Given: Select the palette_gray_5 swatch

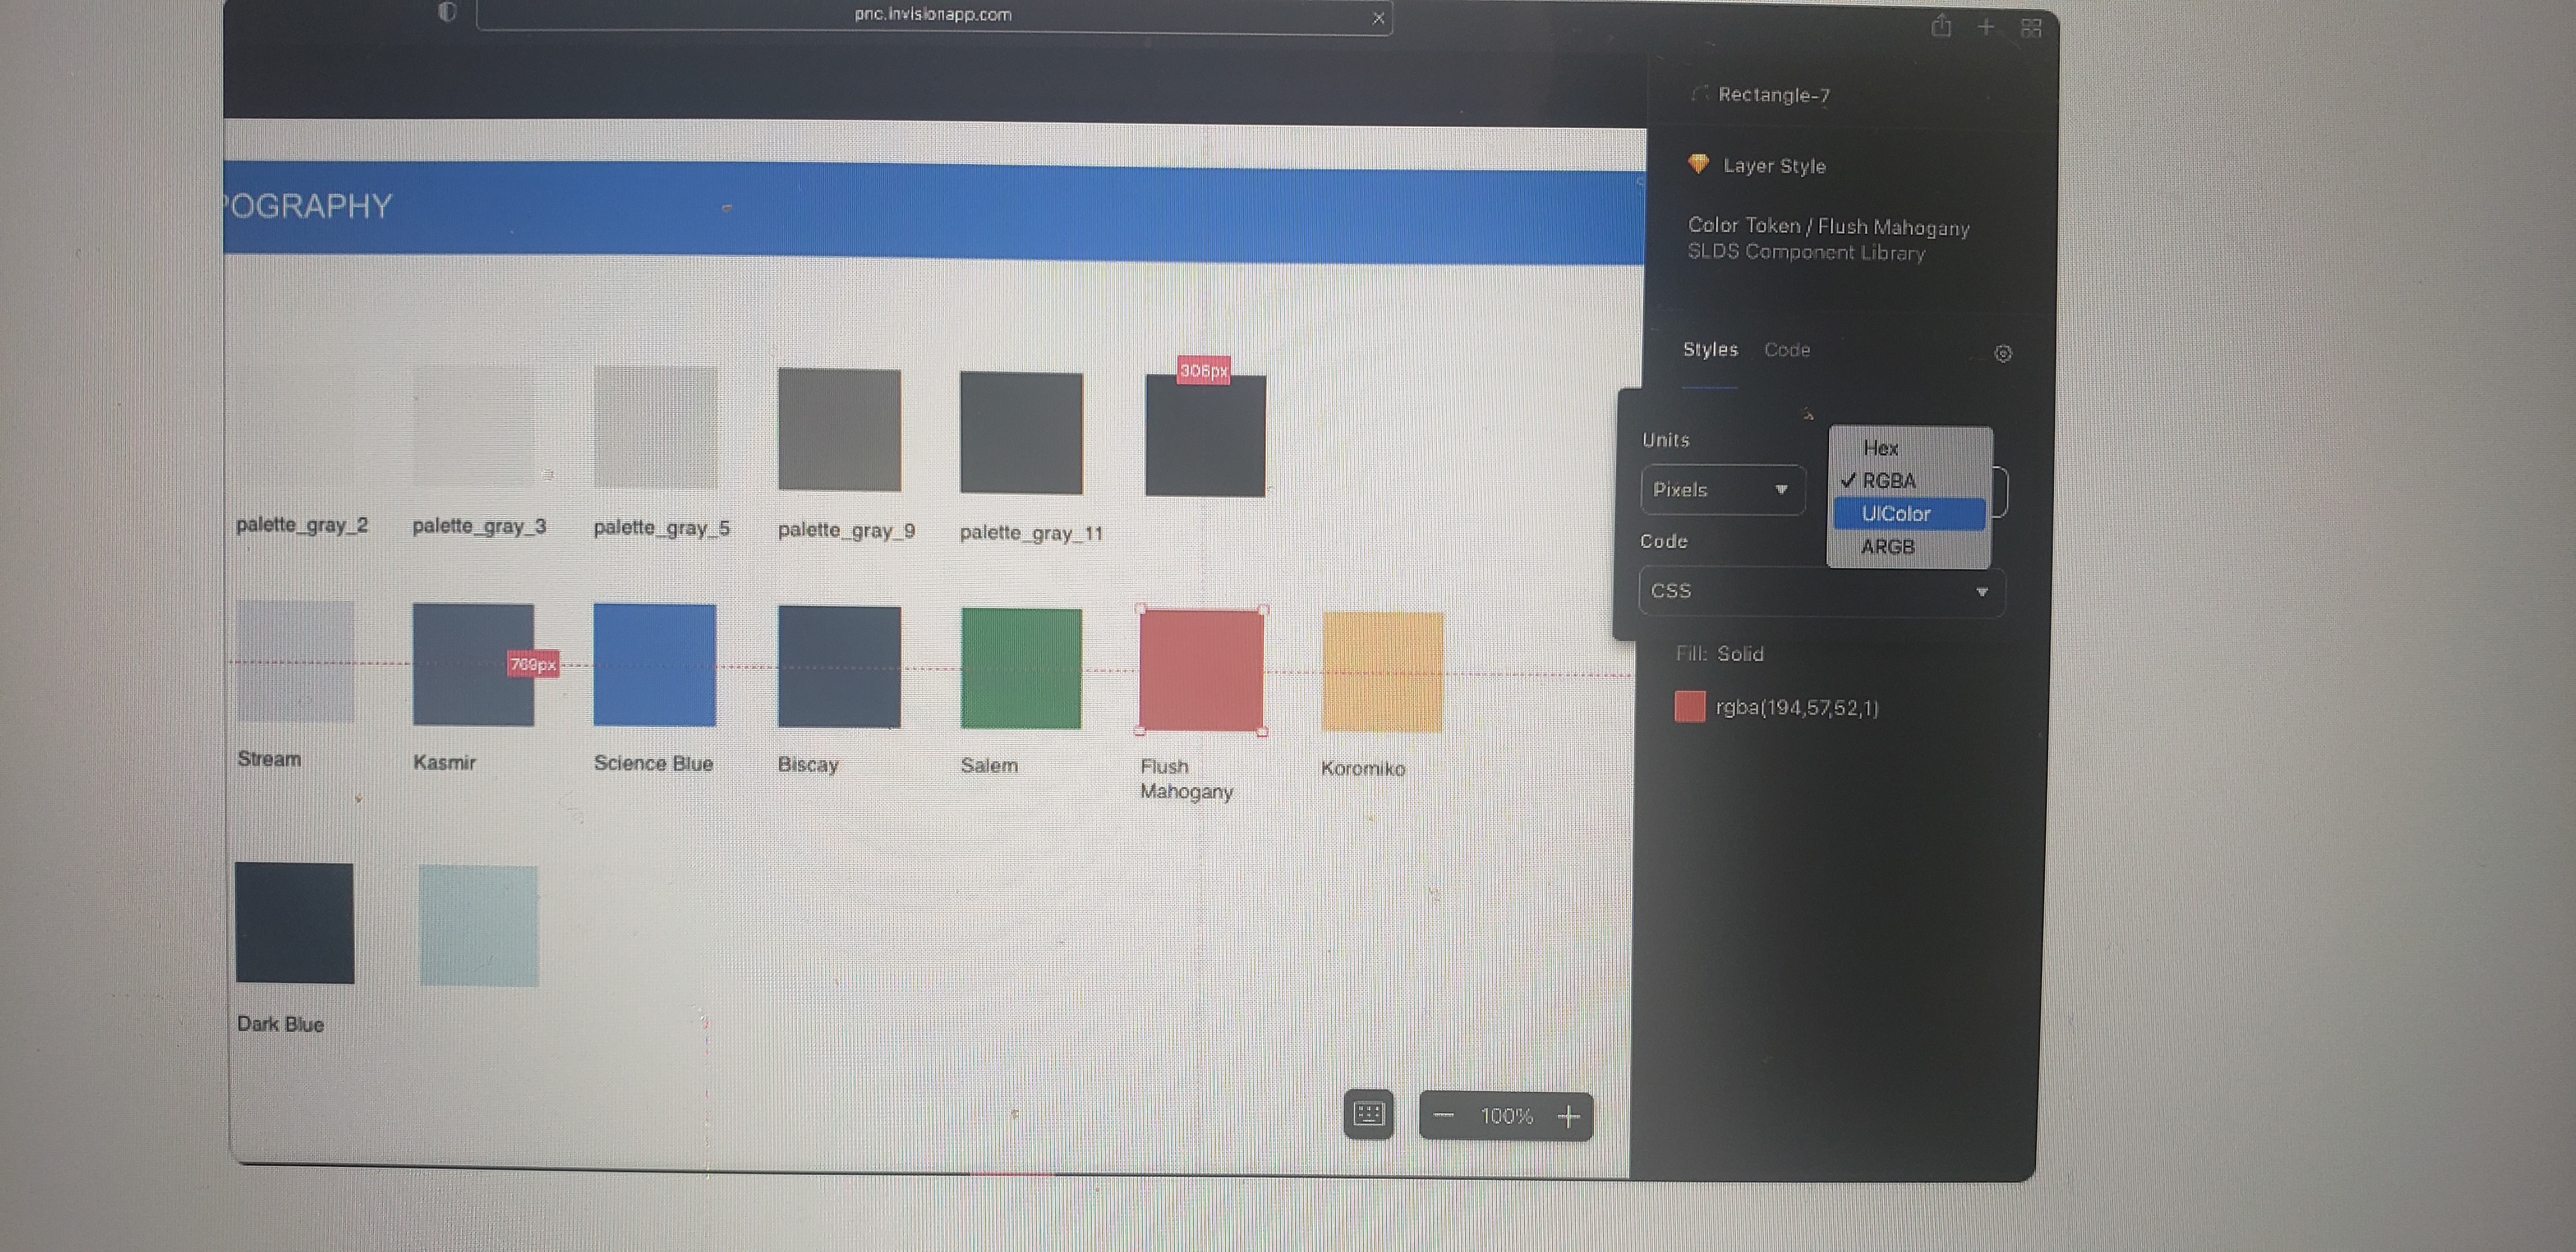Looking at the screenshot, I should (655, 427).
